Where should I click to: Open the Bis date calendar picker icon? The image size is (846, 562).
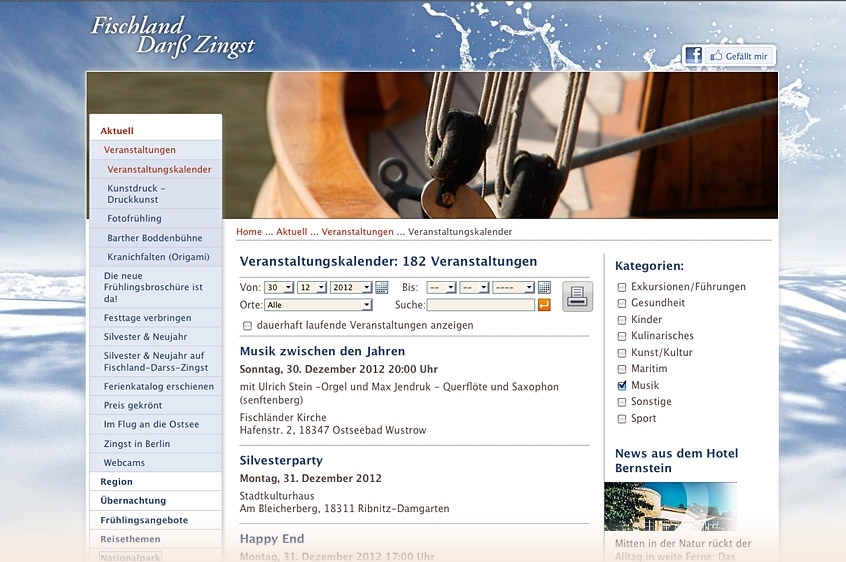coord(544,287)
